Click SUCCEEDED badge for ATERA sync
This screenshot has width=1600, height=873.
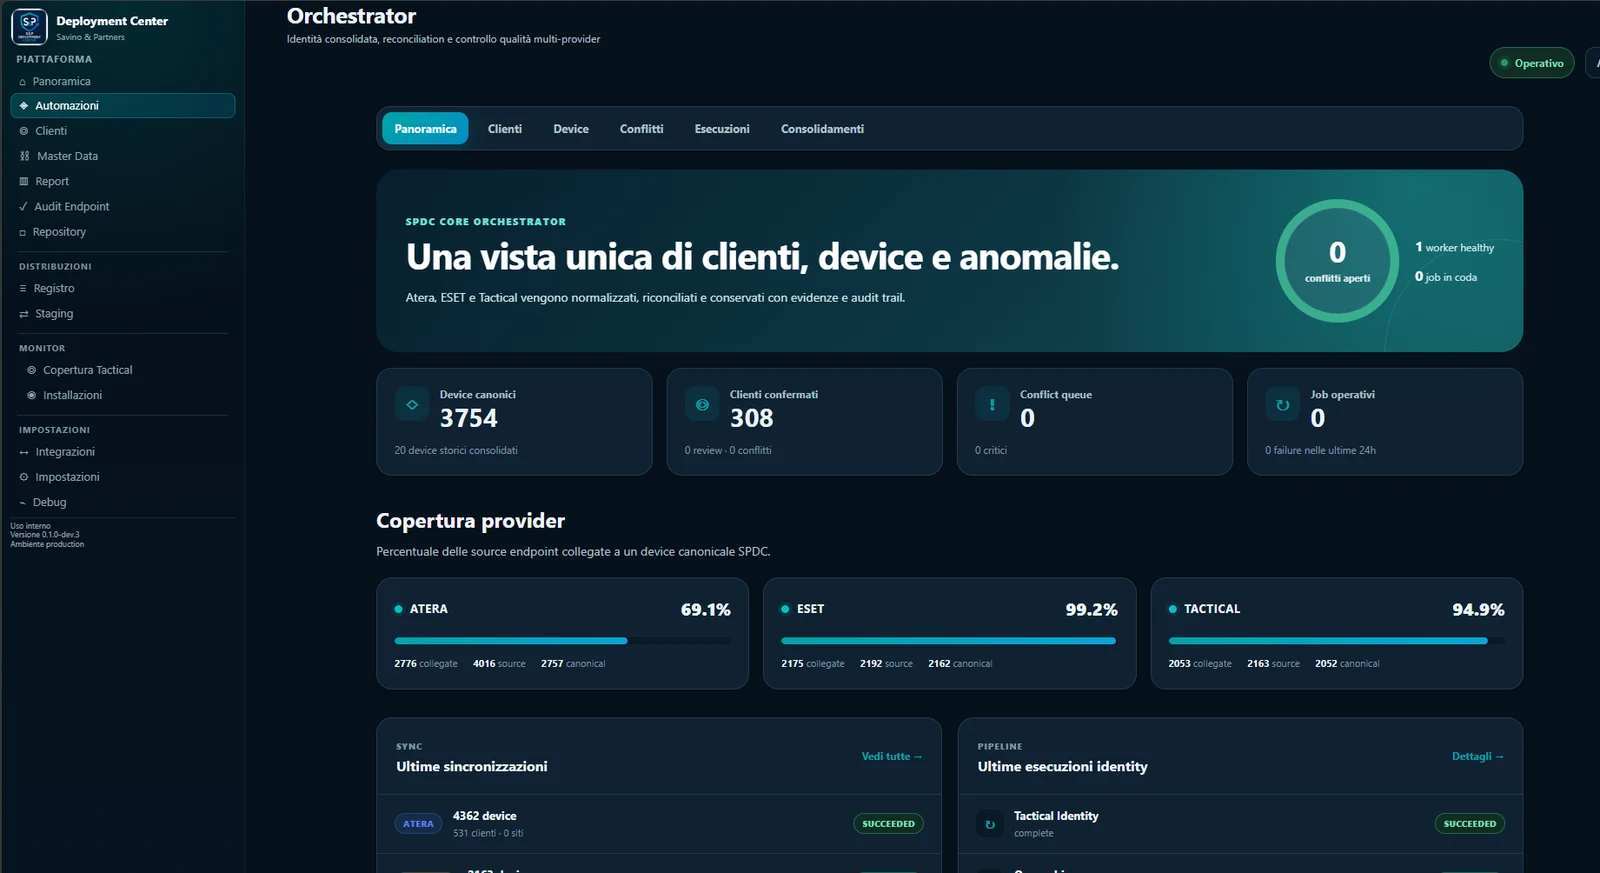(x=888, y=824)
